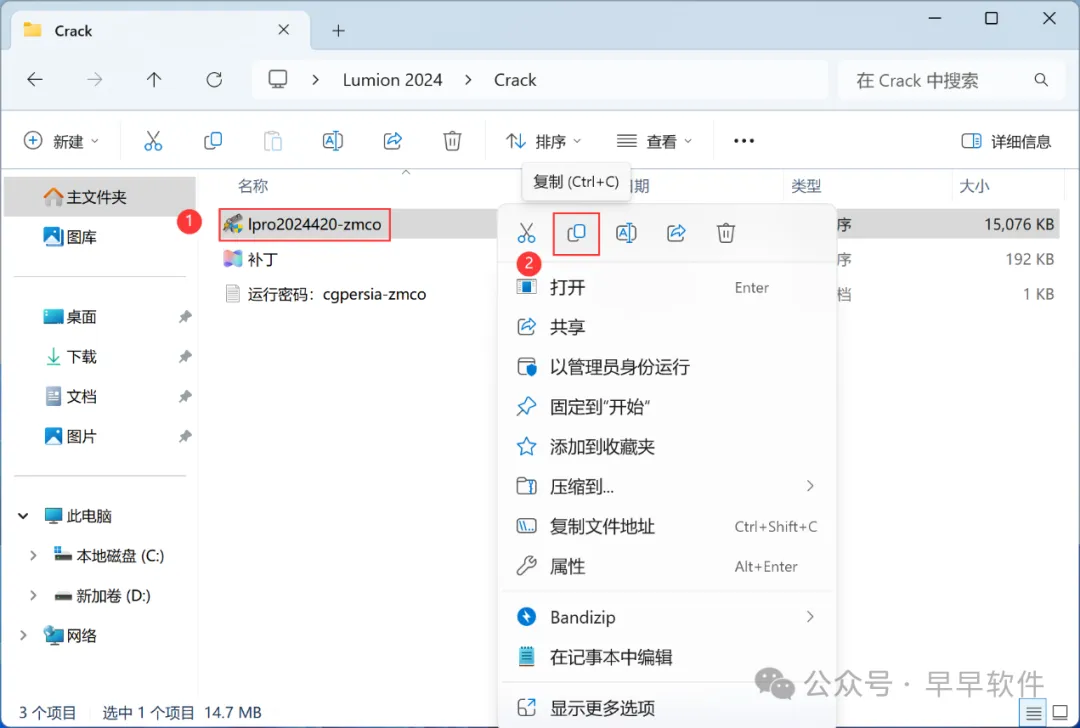Choose 共享 from the context menu

667,327
